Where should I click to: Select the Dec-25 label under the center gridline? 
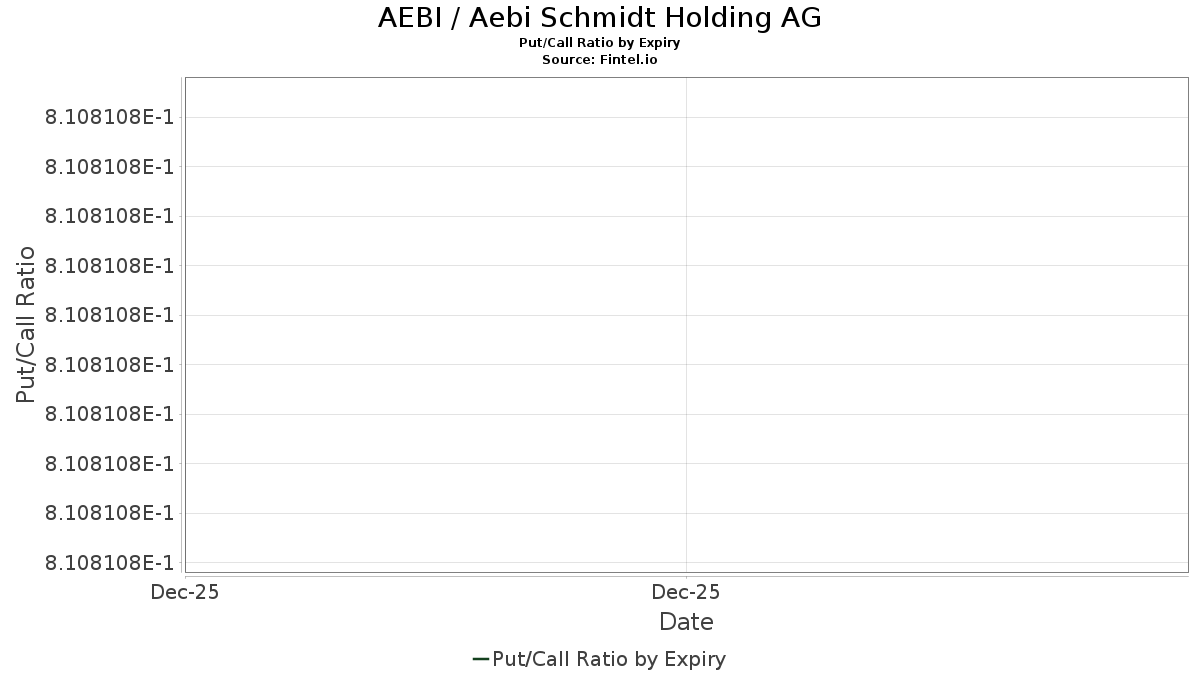point(686,592)
